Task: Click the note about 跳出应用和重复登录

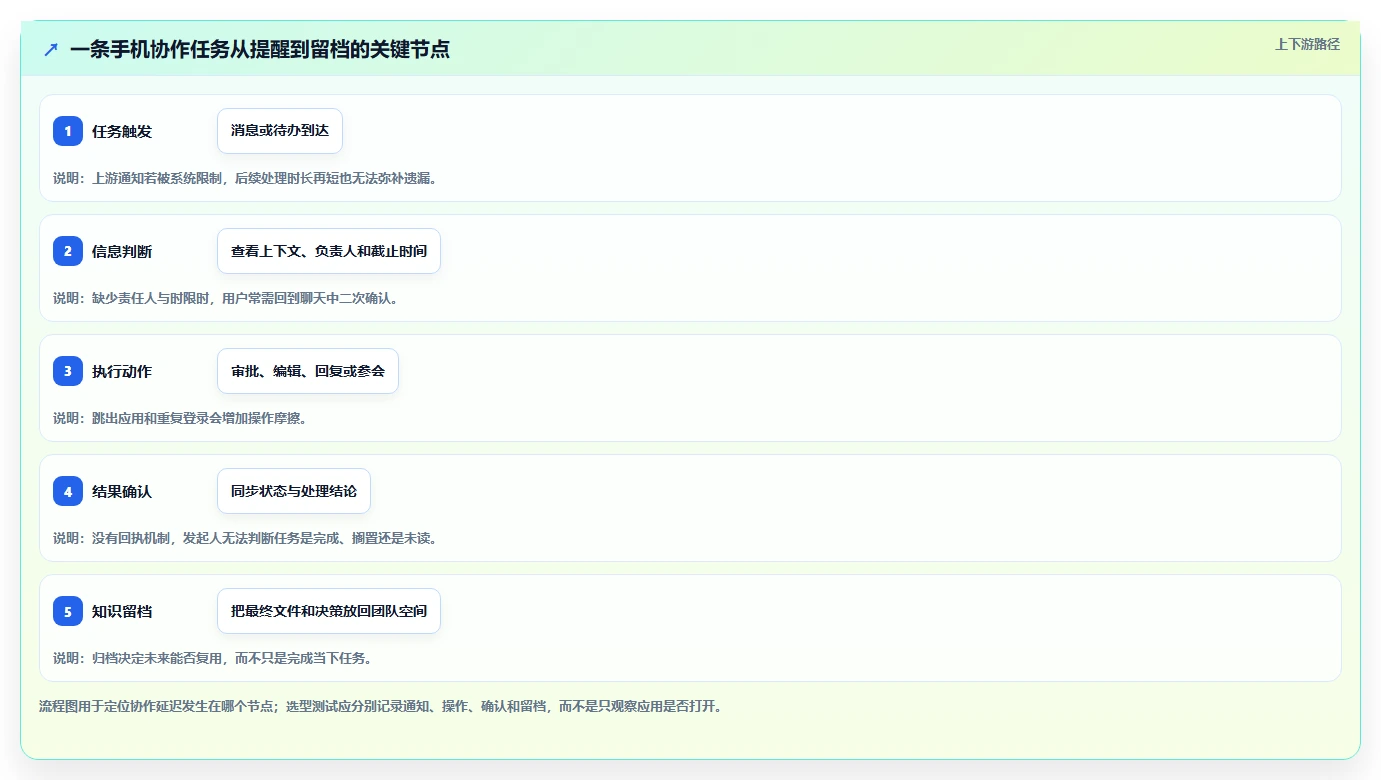Action: [181, 418]
